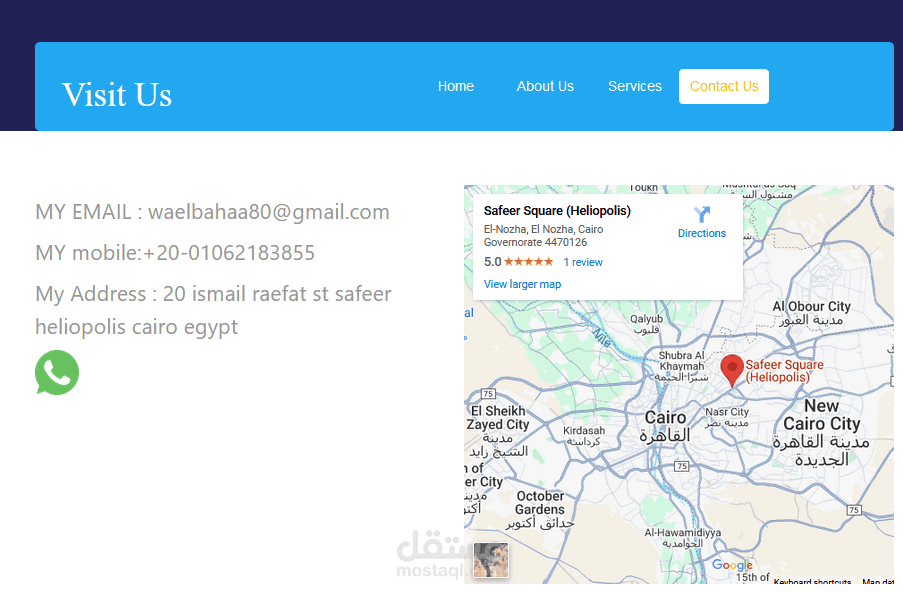Open the About Us page
Viewport: 903px width, 592px height.
545,86
